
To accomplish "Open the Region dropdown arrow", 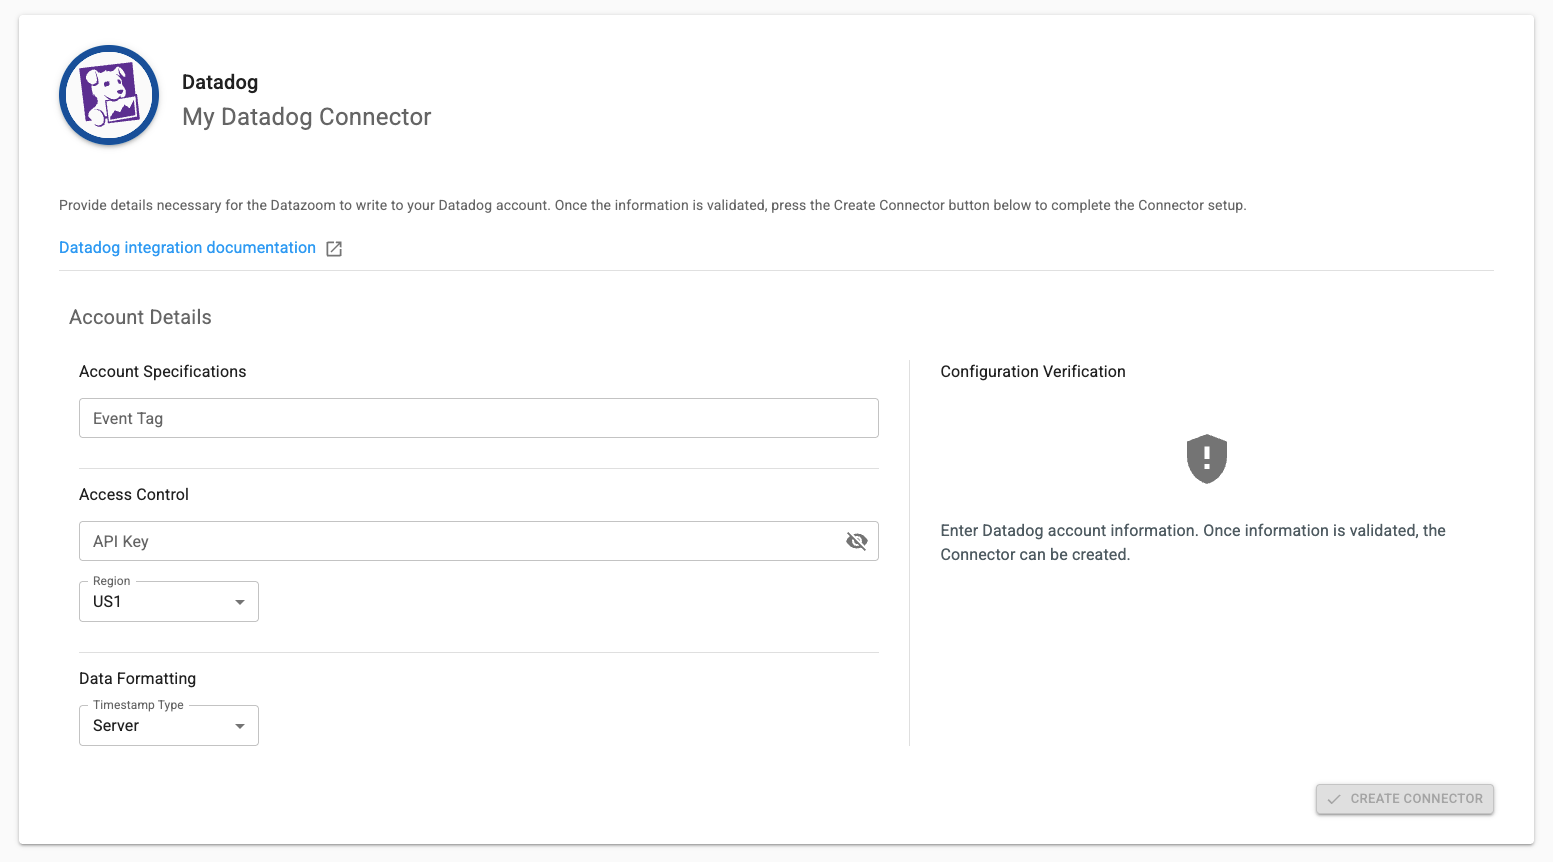I will [x=240, y=602].
